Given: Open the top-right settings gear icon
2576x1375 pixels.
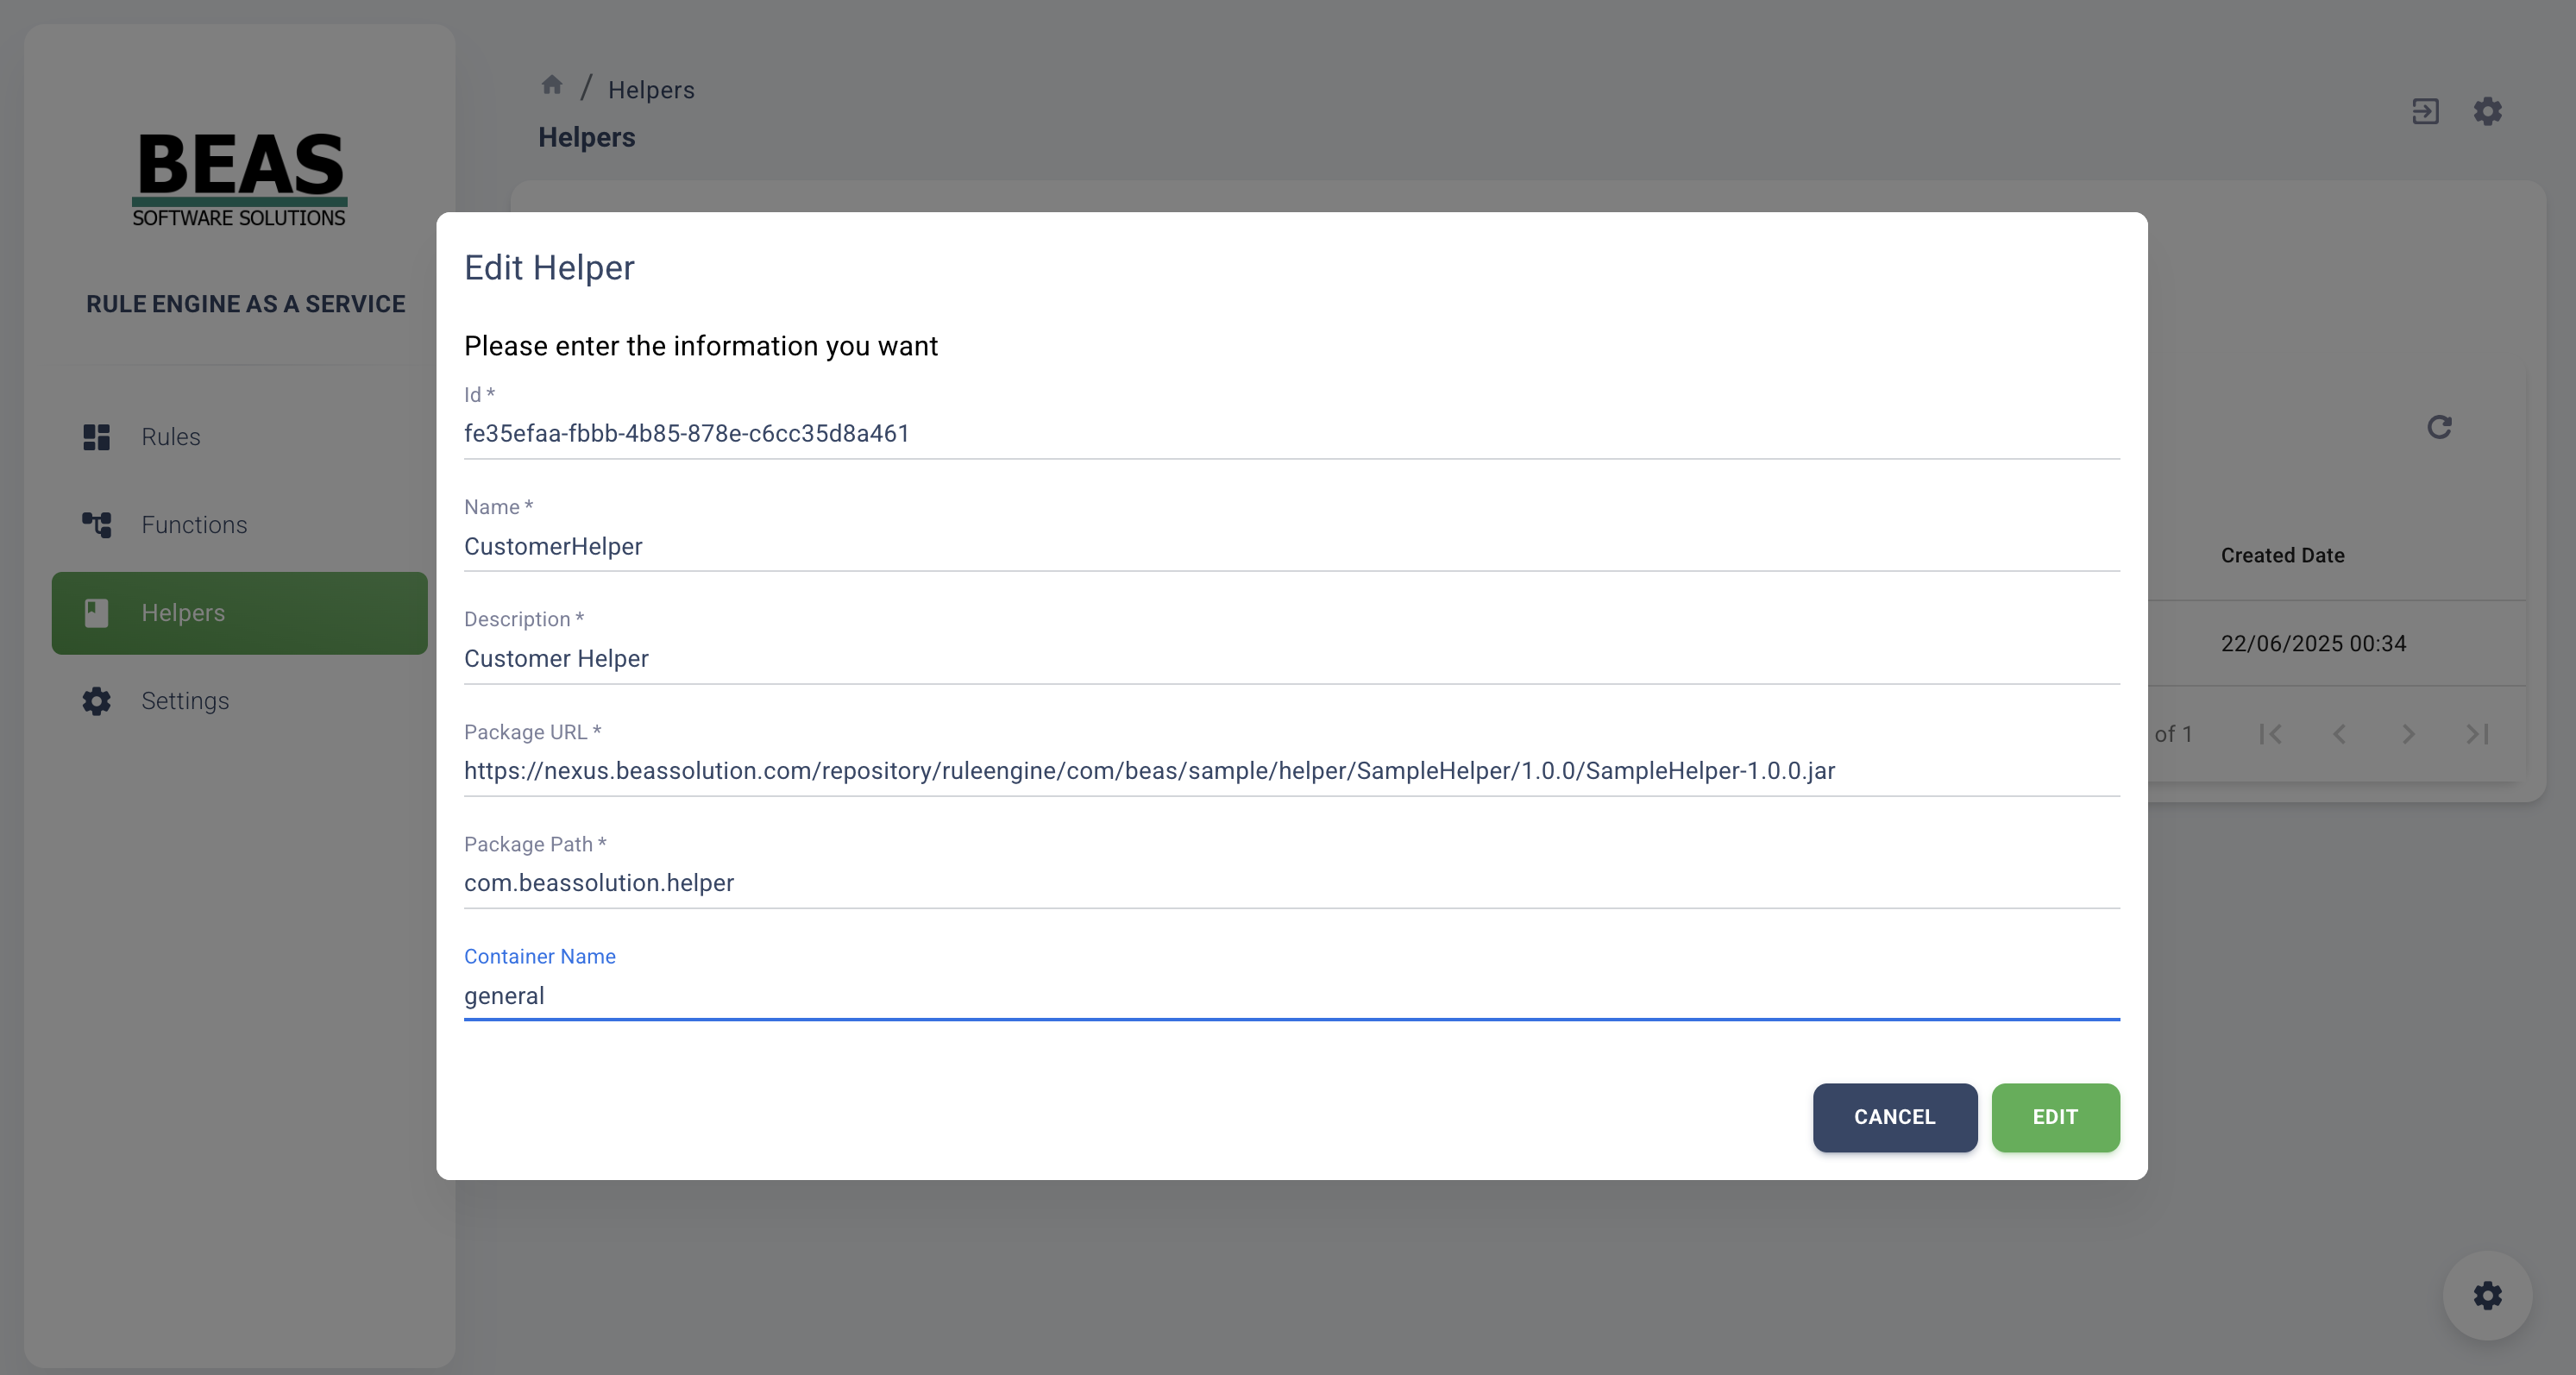Looking at the screenshot, I should 2488,111.
